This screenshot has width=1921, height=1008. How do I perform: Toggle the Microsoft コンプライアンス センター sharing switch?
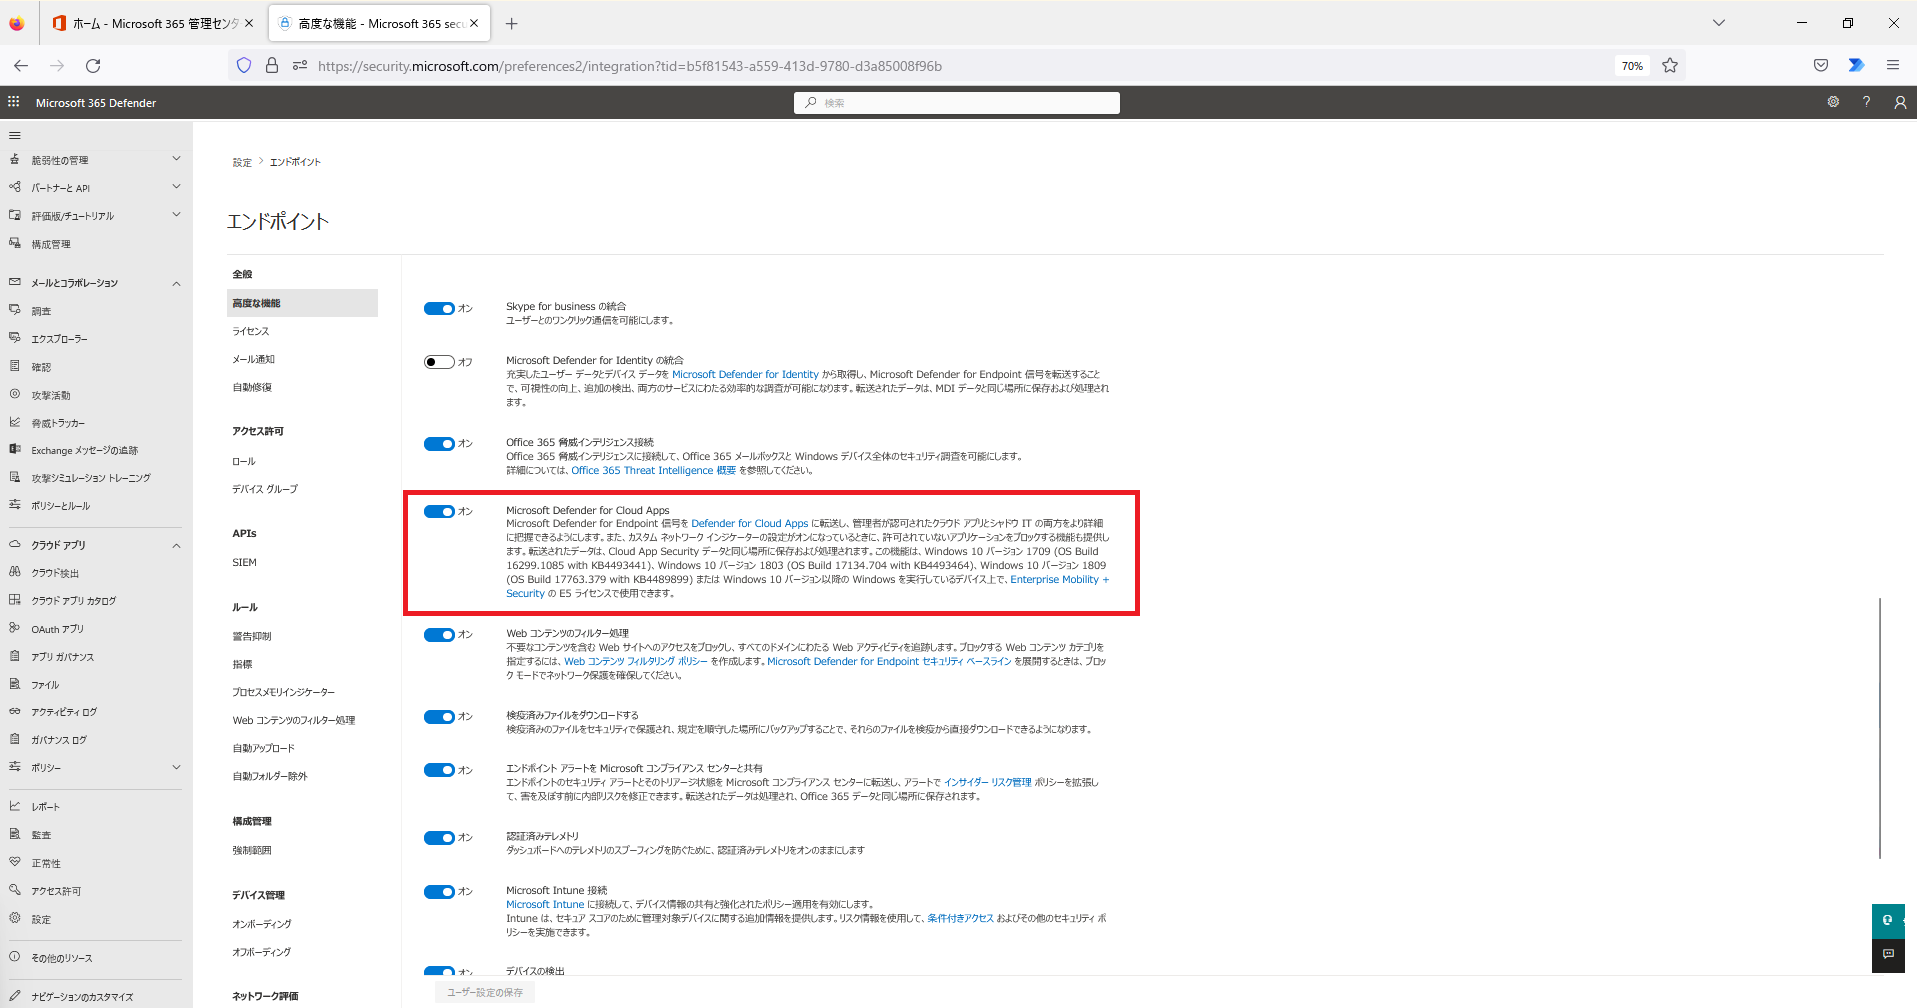click(439, 770)
